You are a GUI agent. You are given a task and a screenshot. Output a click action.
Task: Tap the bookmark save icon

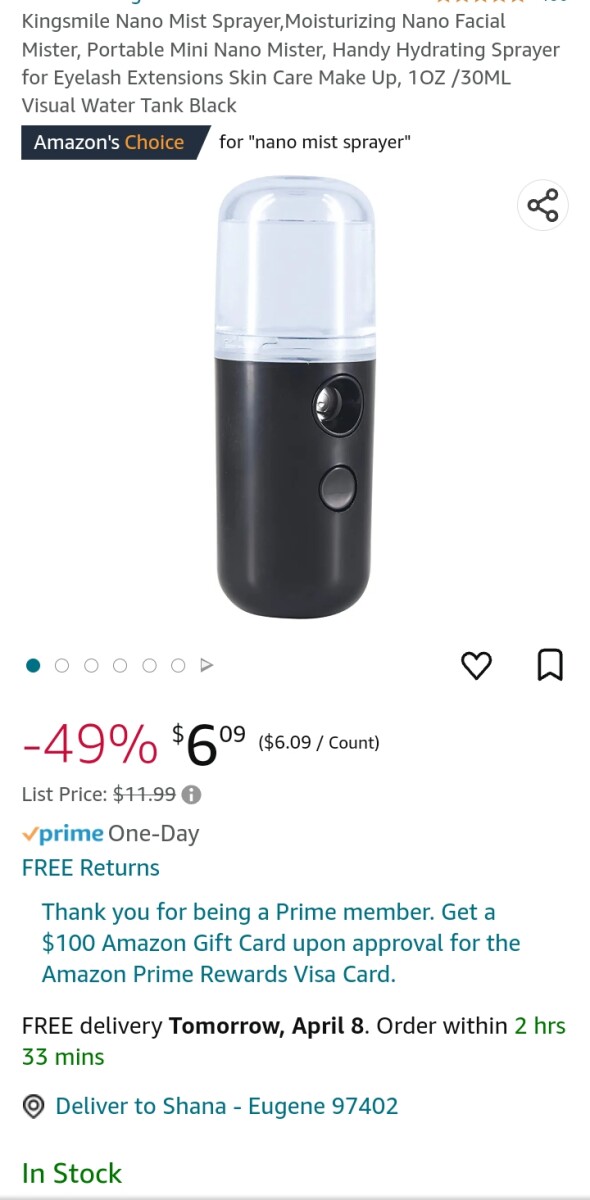[550, 665]
